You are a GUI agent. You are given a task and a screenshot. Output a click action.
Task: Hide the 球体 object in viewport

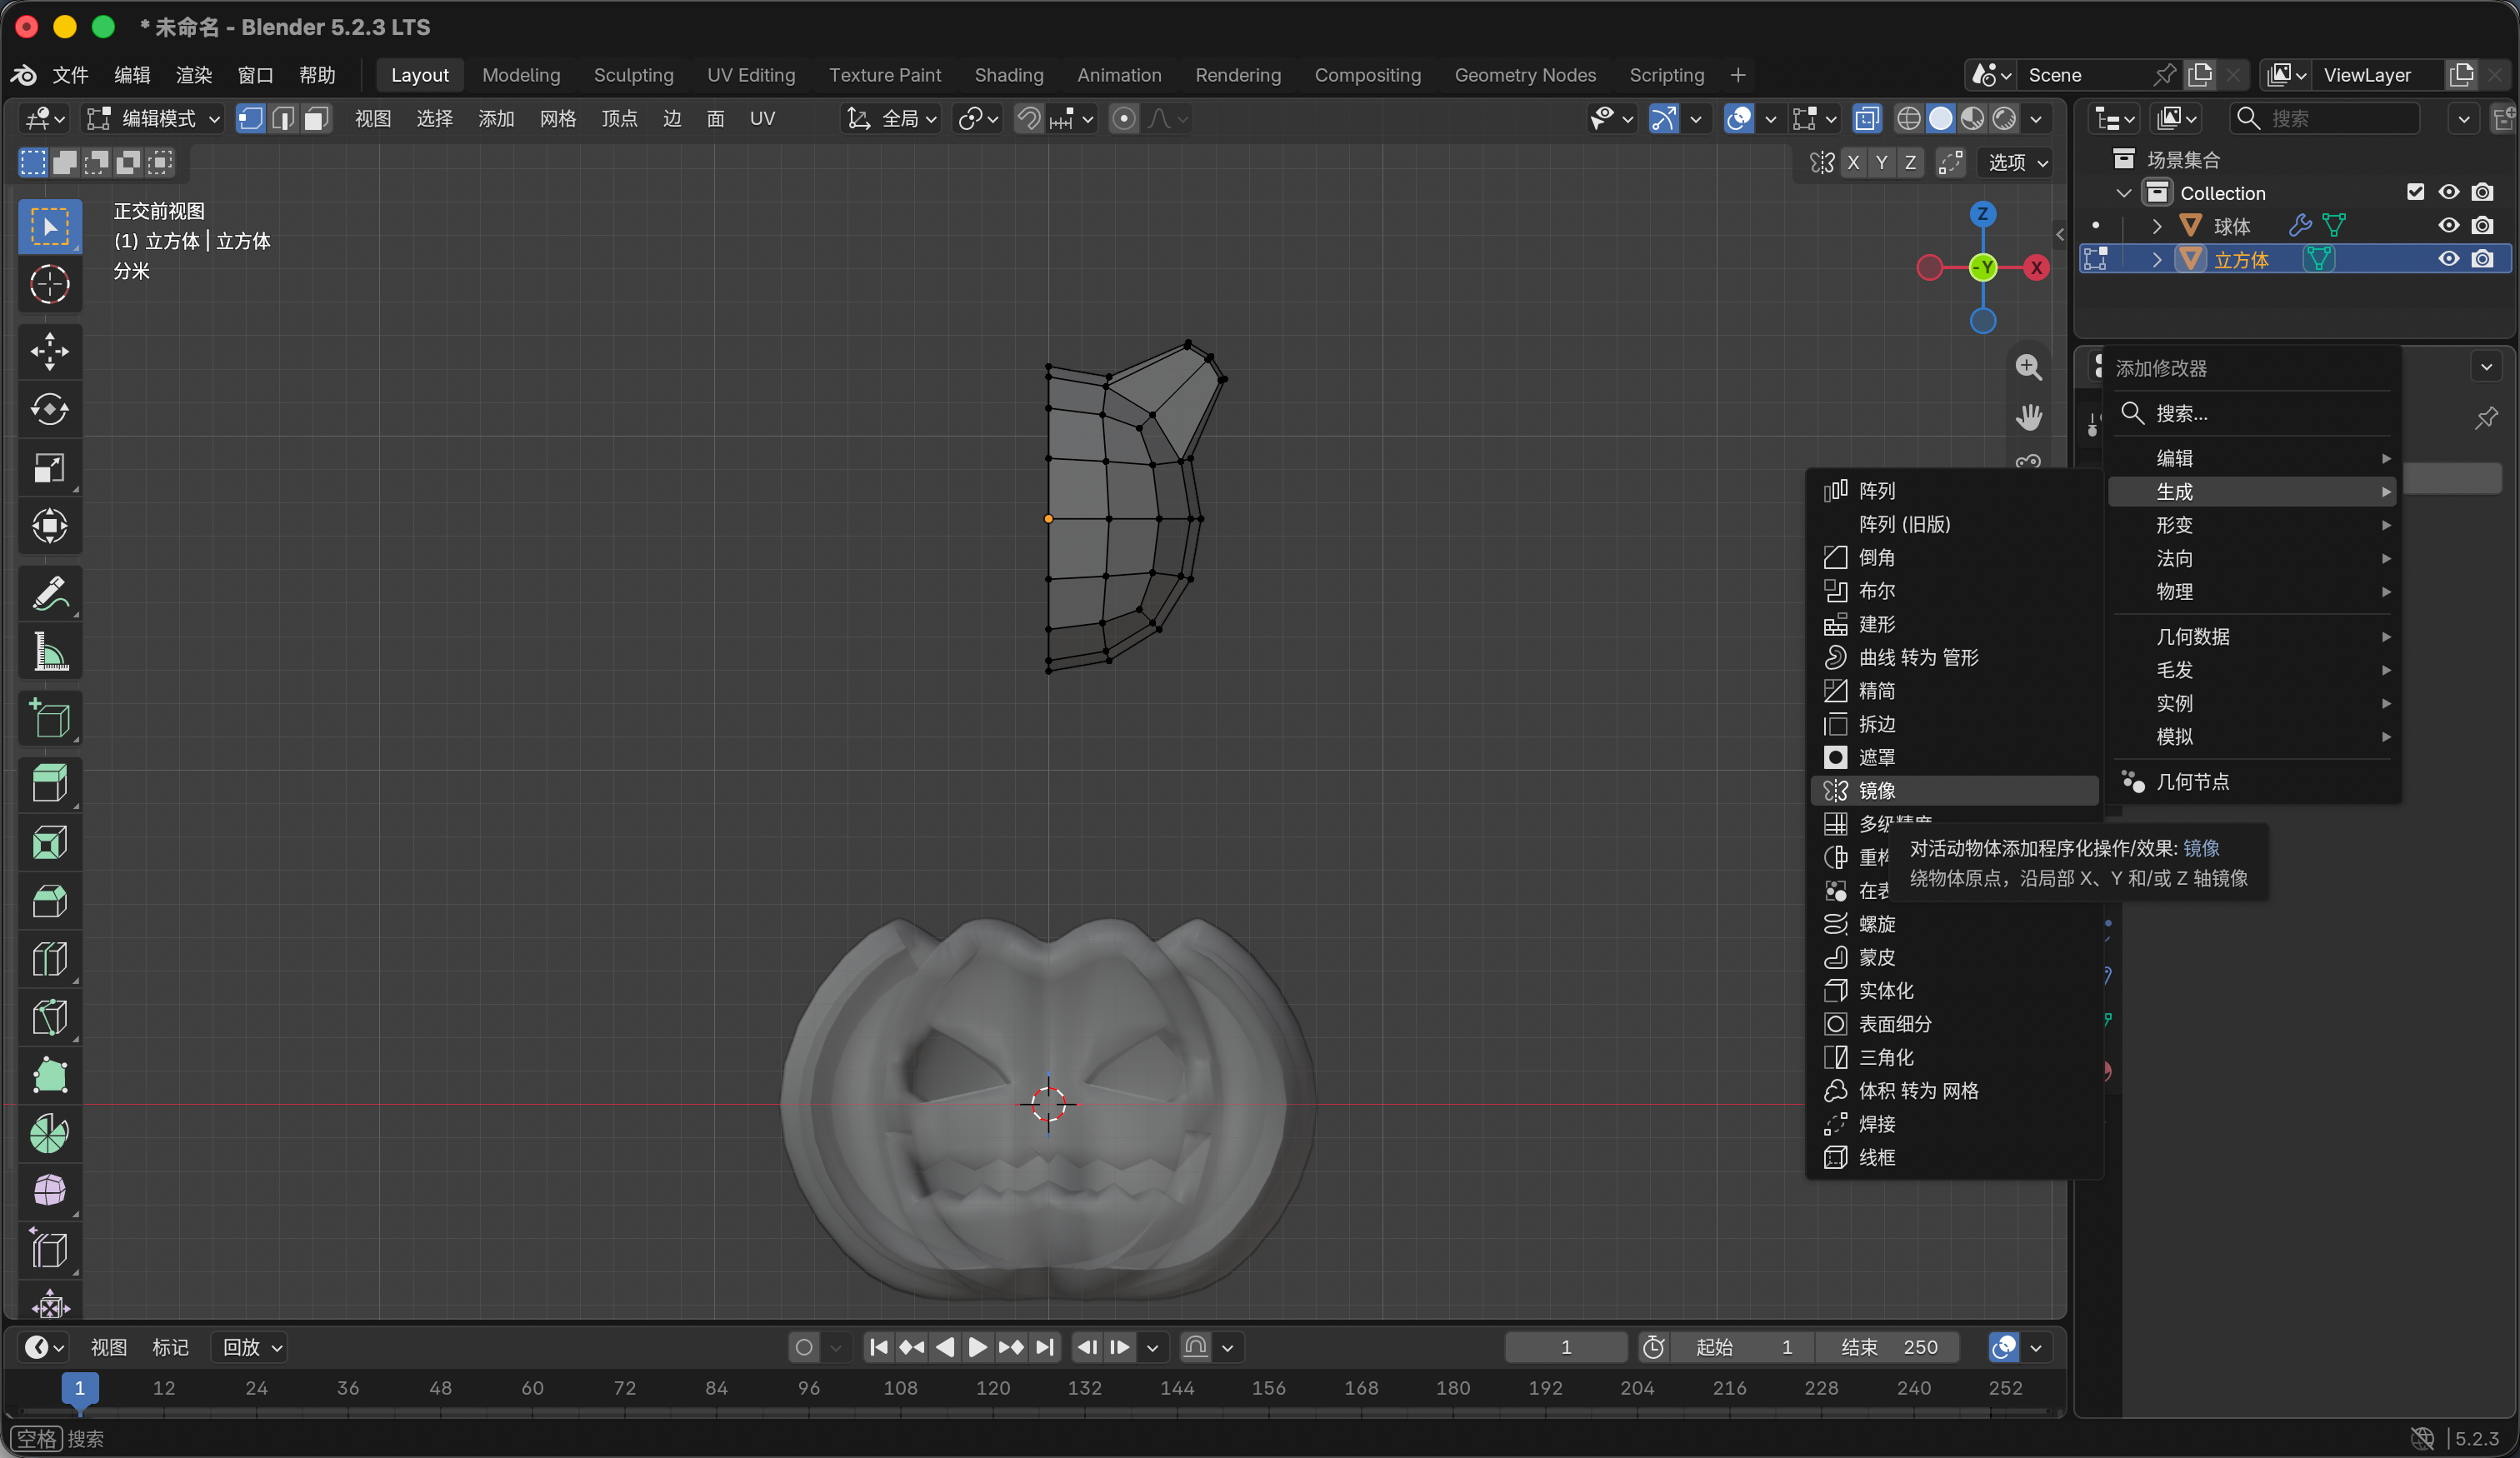coord(2448,226)
